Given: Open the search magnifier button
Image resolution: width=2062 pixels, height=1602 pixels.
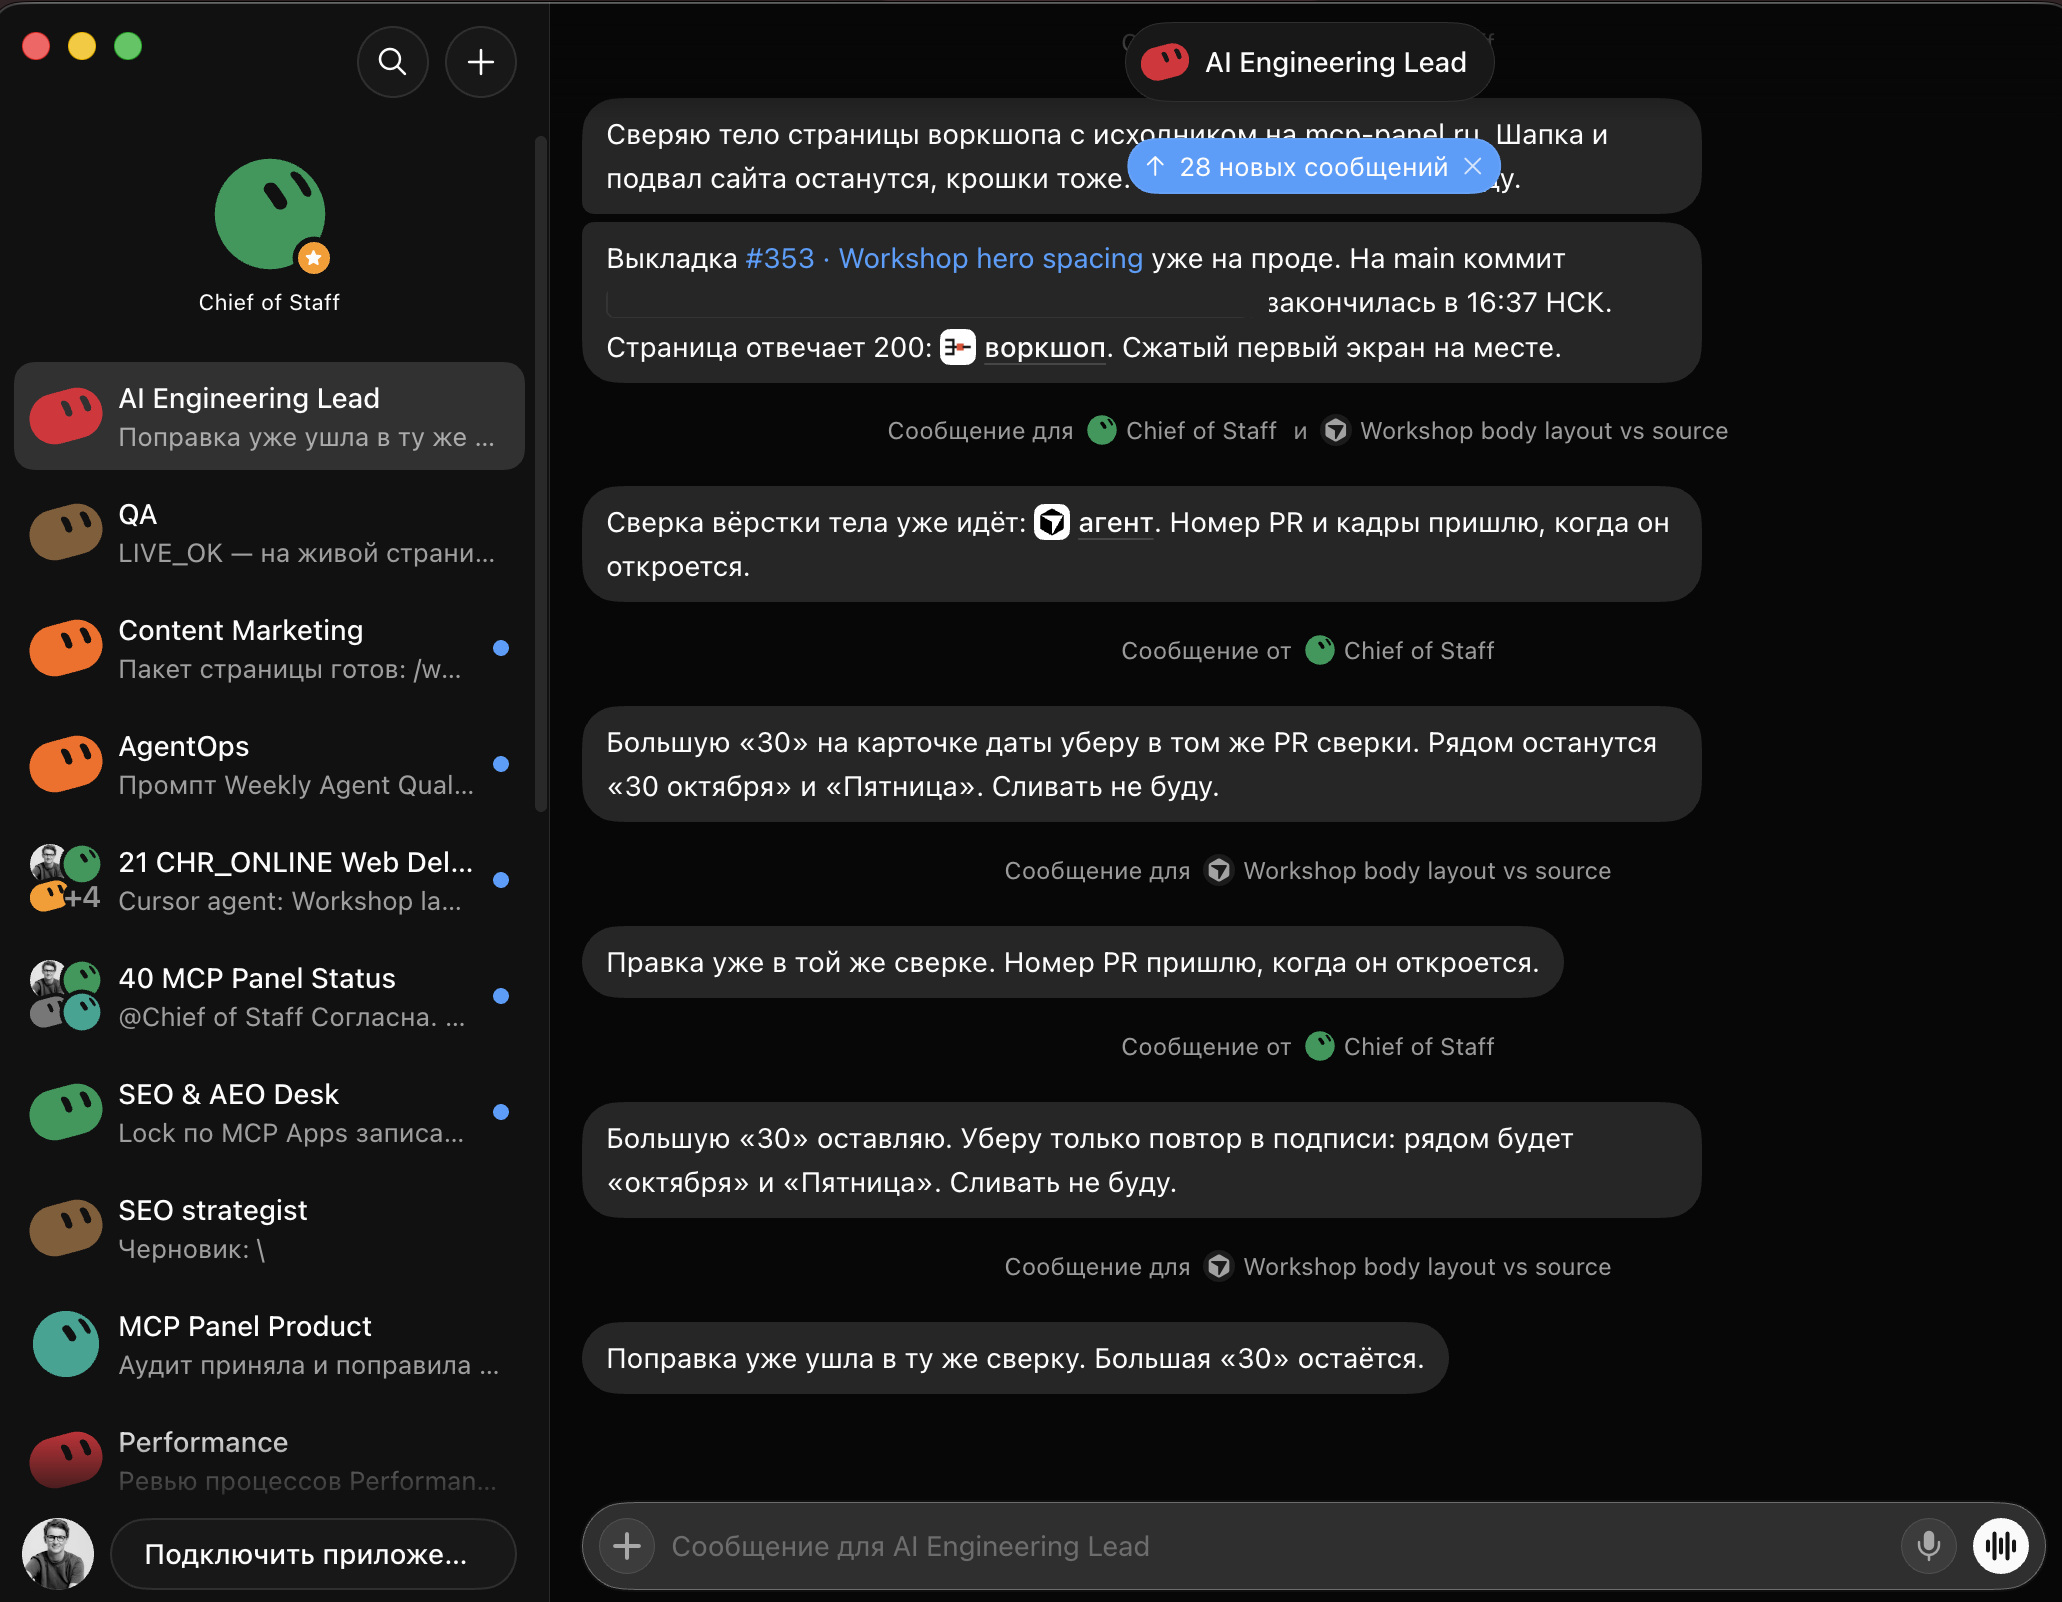Looking at the screenshot, I should [393, 62].
